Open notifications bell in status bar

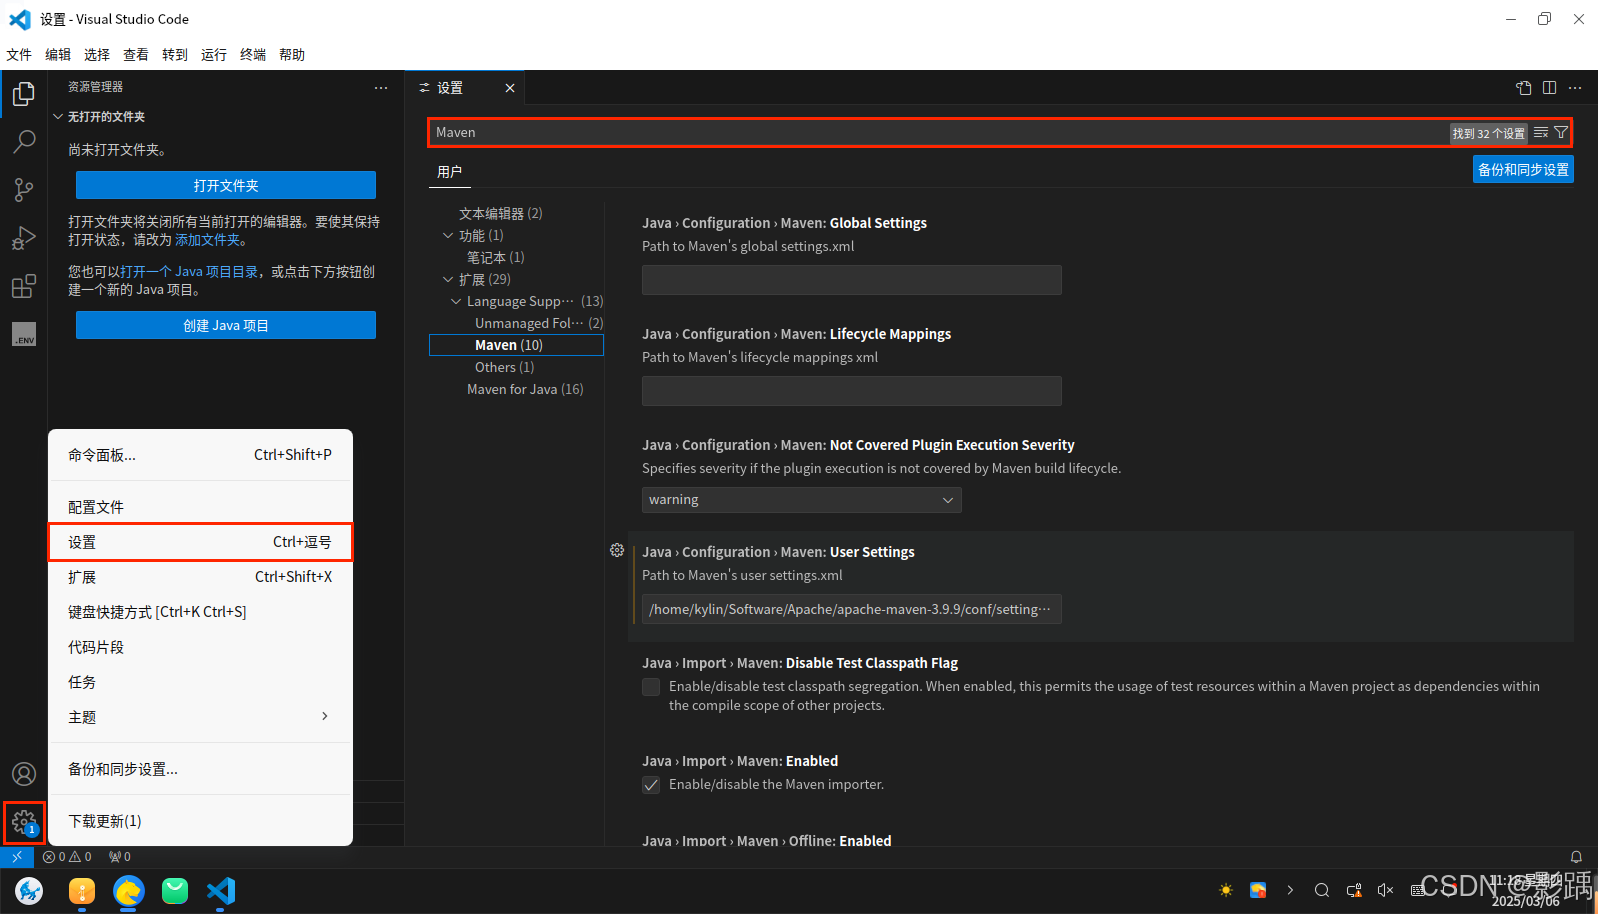point(1576,857)
